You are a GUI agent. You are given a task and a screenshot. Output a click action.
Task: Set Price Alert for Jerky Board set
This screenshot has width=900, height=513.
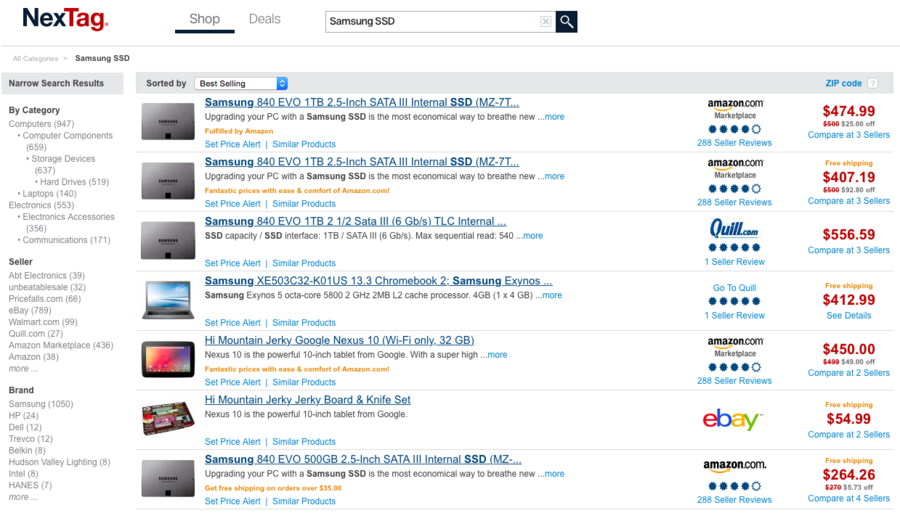[x=232, y=442]
